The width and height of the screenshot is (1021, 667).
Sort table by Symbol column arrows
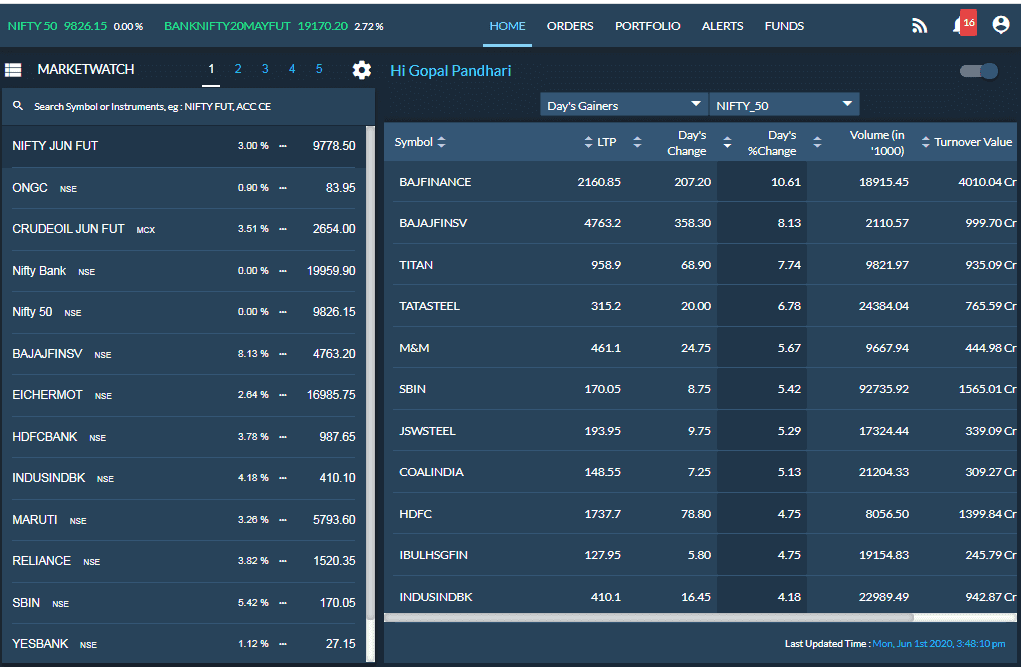coord(441,142)
